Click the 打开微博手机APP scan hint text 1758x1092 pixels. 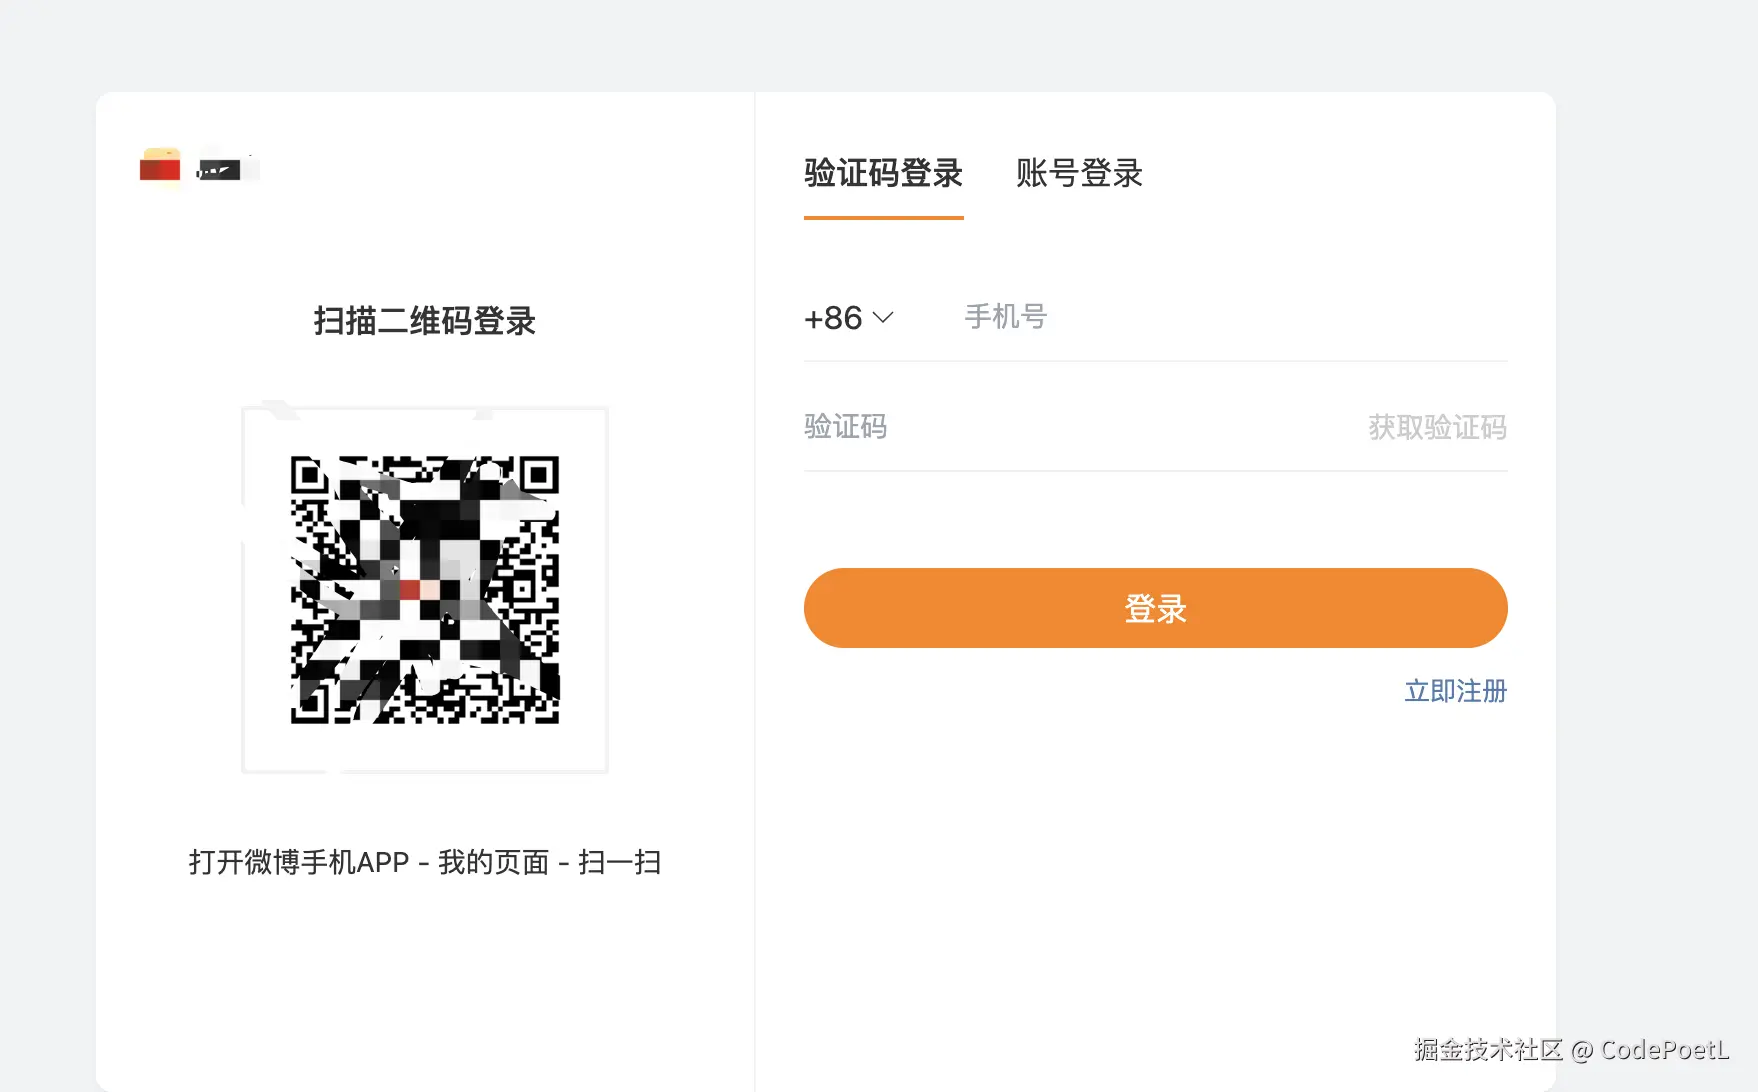[x=424, y=861]
